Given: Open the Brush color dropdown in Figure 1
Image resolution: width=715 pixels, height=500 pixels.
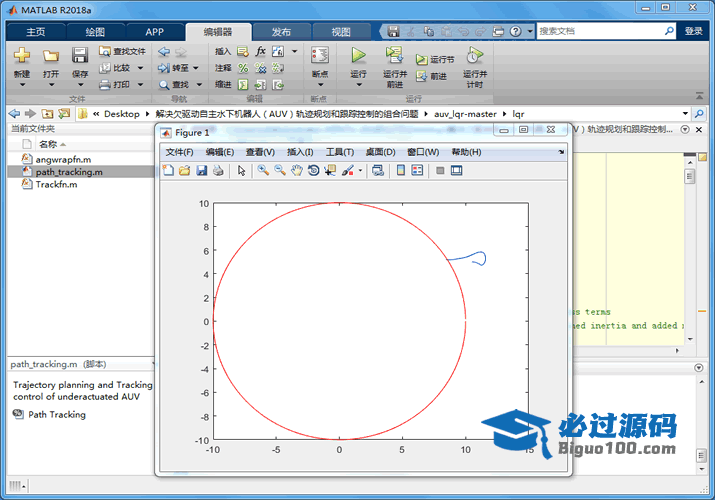Looking at the screenshot, I should (360, 171).
